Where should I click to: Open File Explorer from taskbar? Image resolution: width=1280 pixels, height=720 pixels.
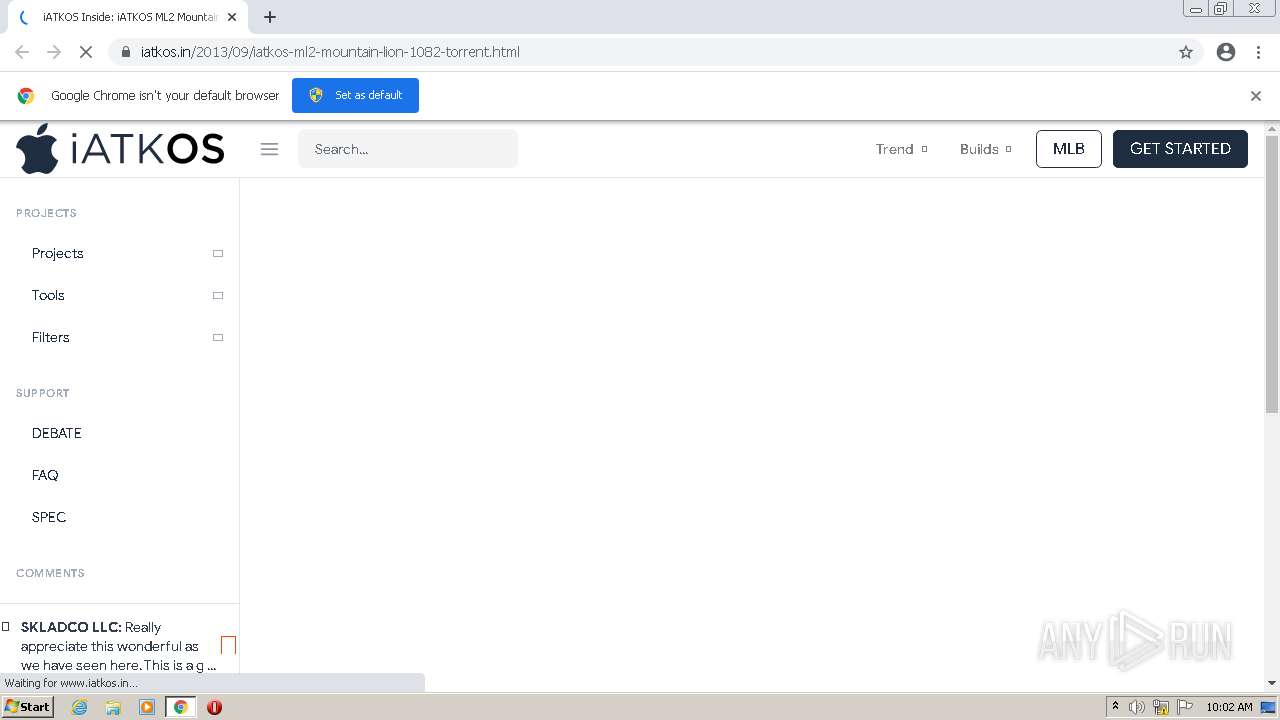click(113, 707)
